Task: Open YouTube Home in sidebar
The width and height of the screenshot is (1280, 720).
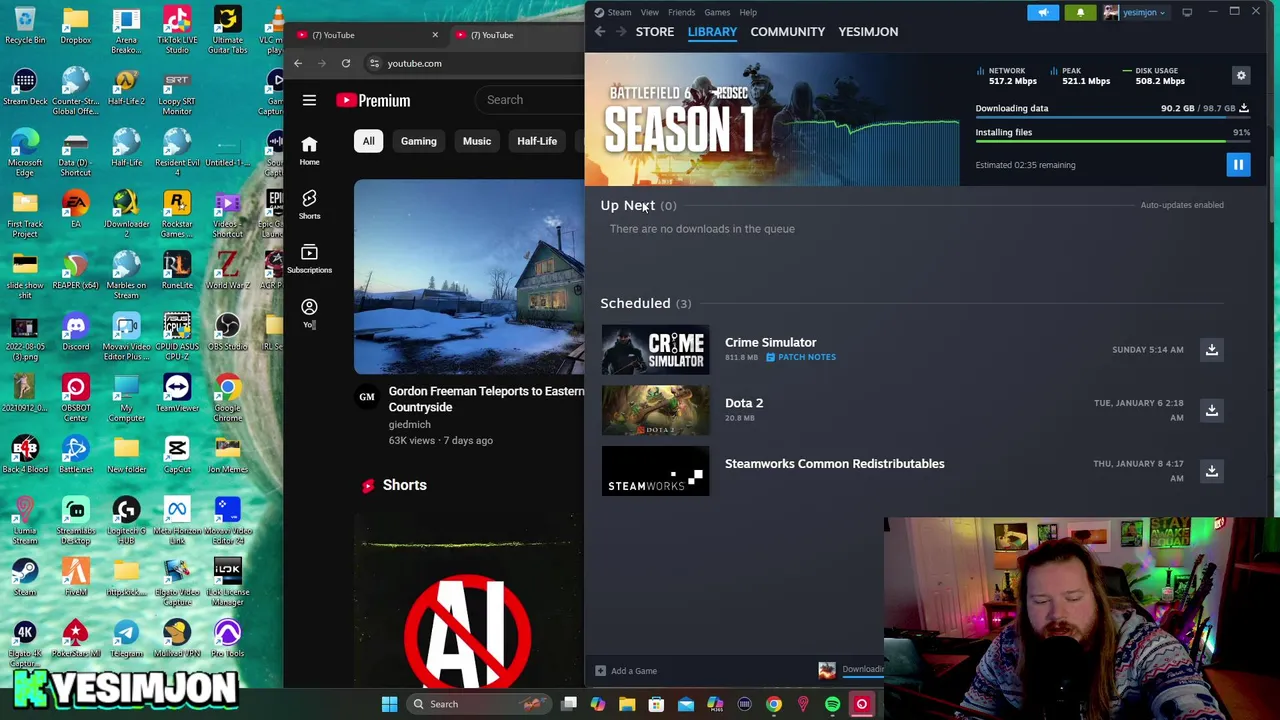Action: coord(309,150)
